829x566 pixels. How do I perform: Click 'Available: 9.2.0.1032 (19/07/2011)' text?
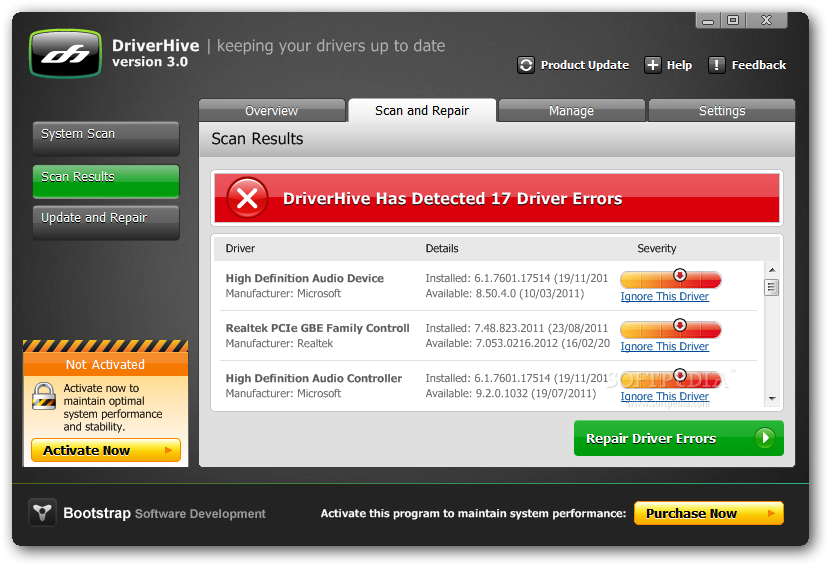(511, 394)
